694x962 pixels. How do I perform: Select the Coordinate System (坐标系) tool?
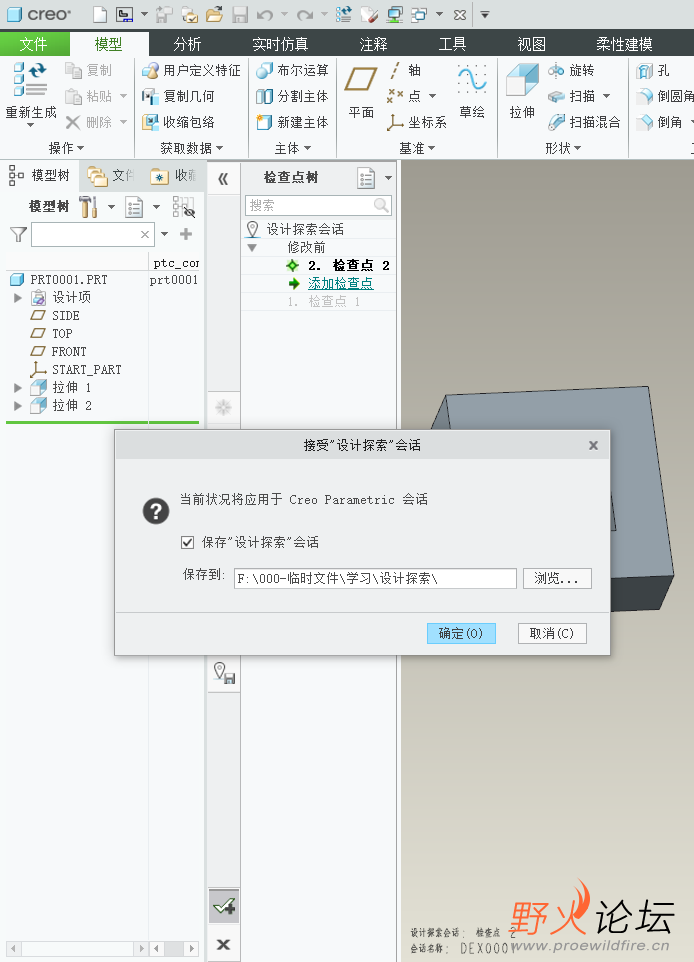tap(417, 123)
